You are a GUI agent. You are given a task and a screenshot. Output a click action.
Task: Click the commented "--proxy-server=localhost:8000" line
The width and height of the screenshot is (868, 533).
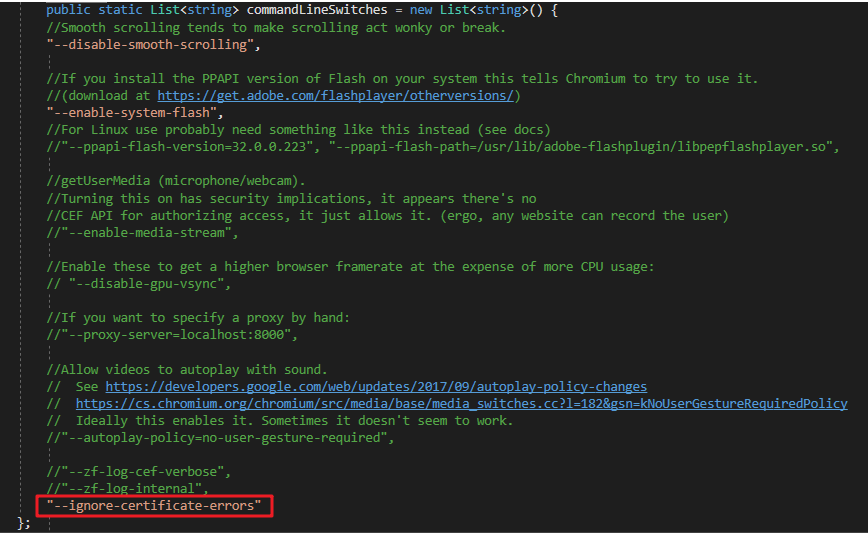[171, 334]
